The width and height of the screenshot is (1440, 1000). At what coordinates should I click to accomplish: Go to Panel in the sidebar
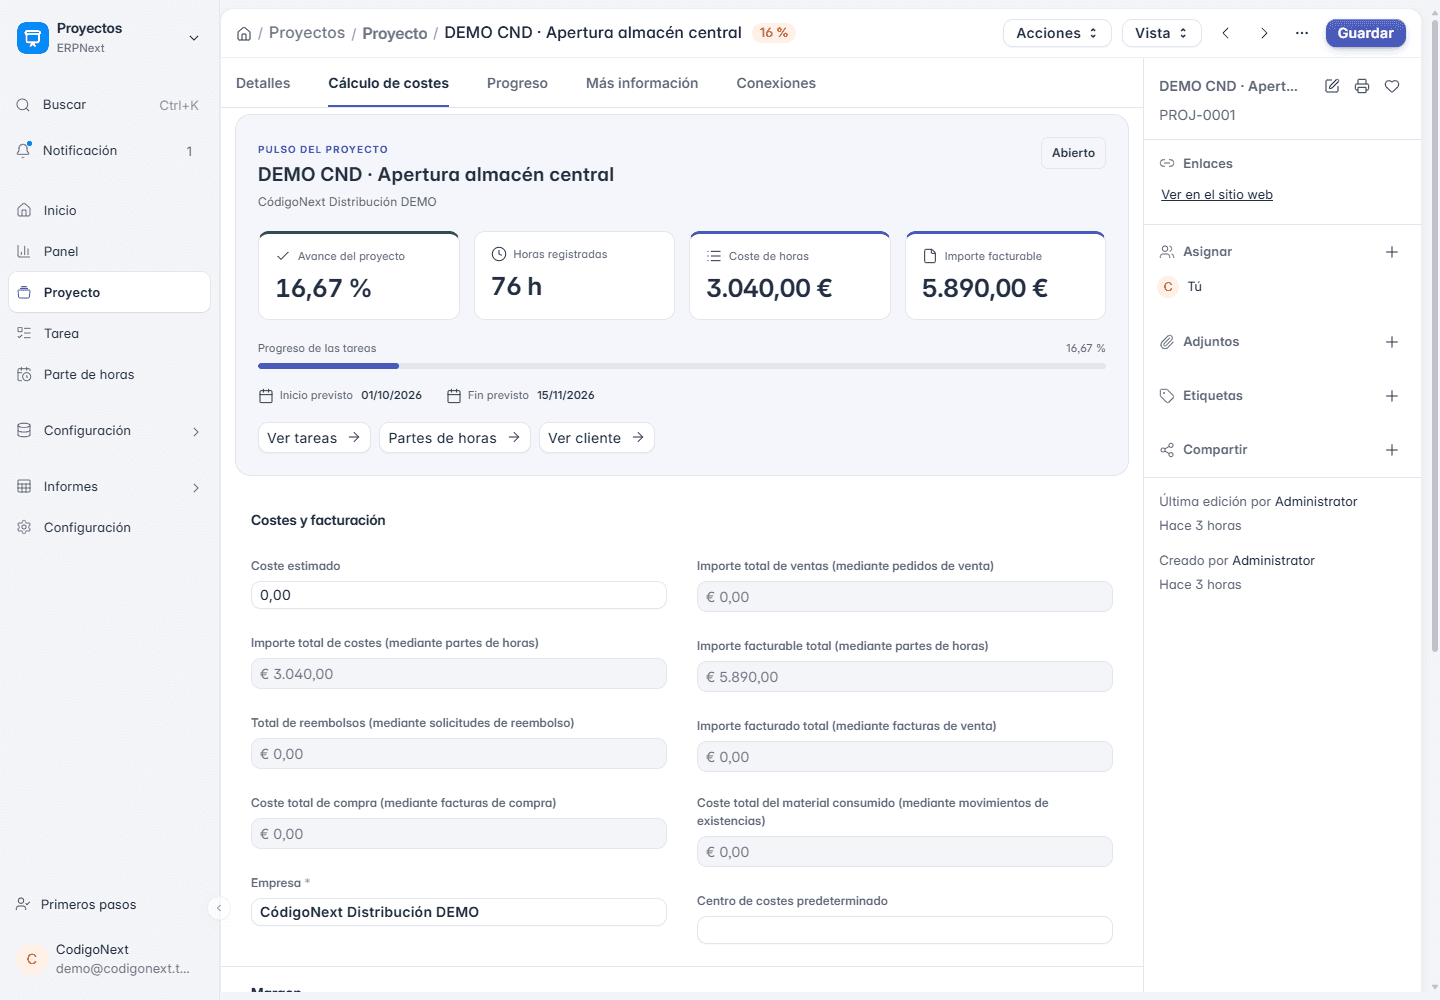pos(109,252)
